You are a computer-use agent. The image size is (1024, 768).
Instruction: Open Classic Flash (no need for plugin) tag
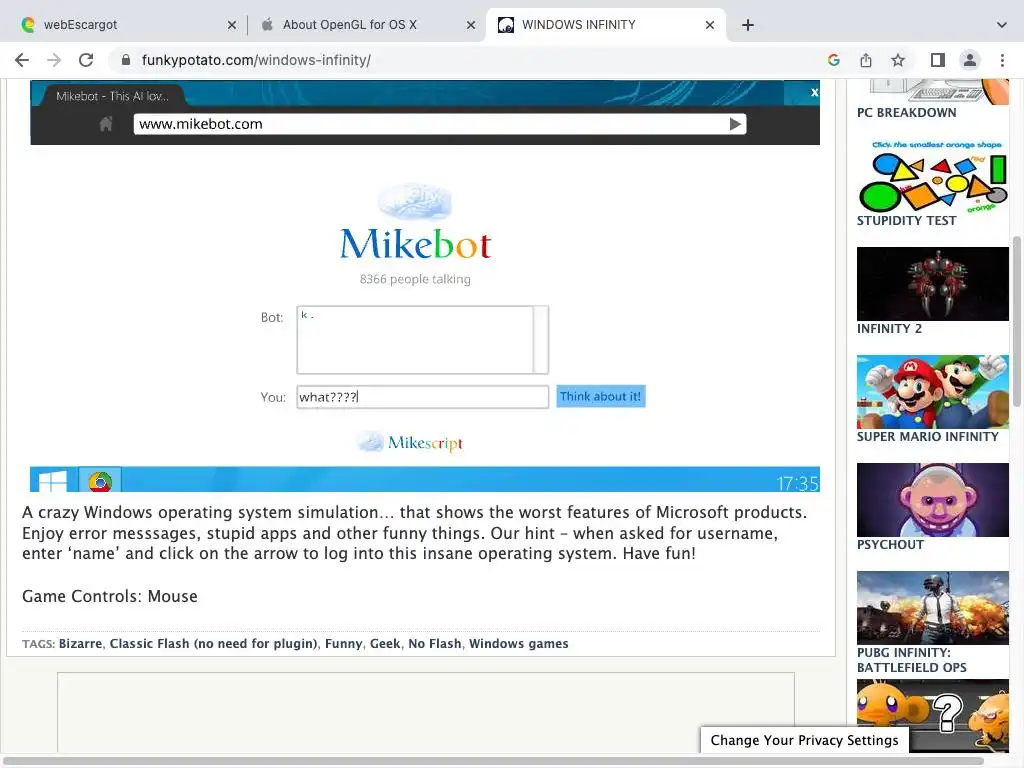pyautogui.click(x=214, y=643)
